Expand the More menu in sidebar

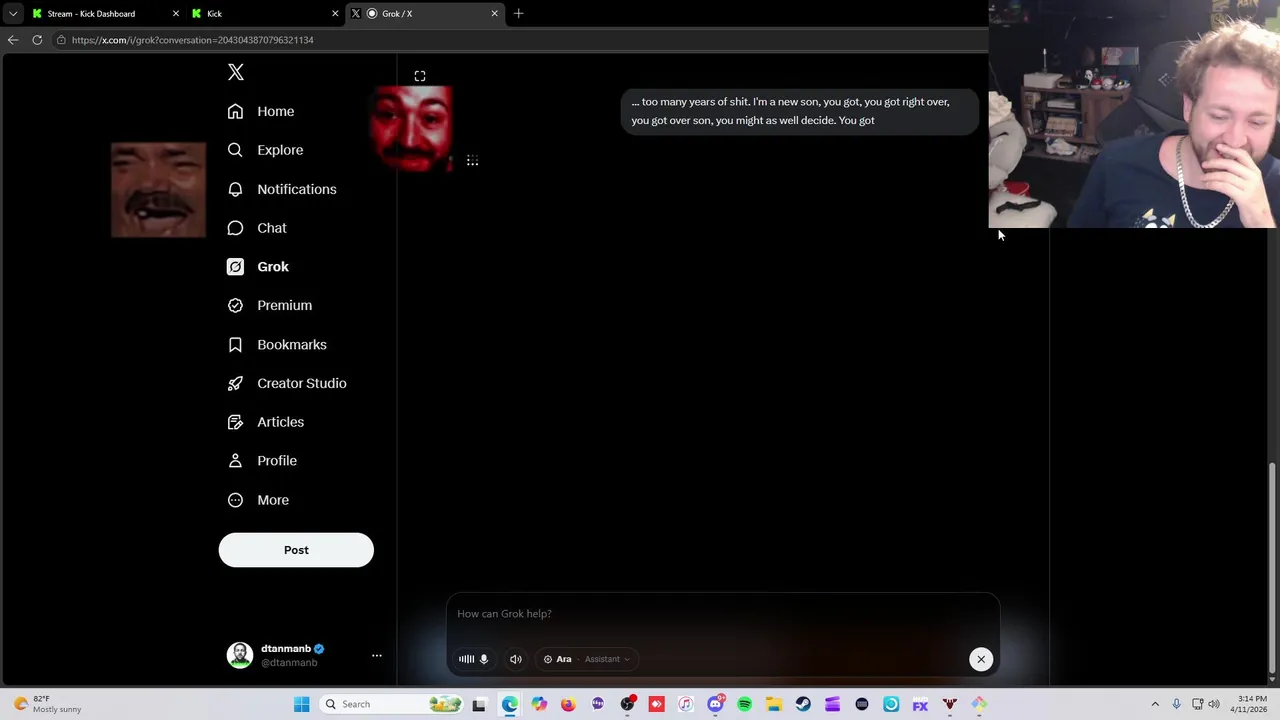point(258,500)
